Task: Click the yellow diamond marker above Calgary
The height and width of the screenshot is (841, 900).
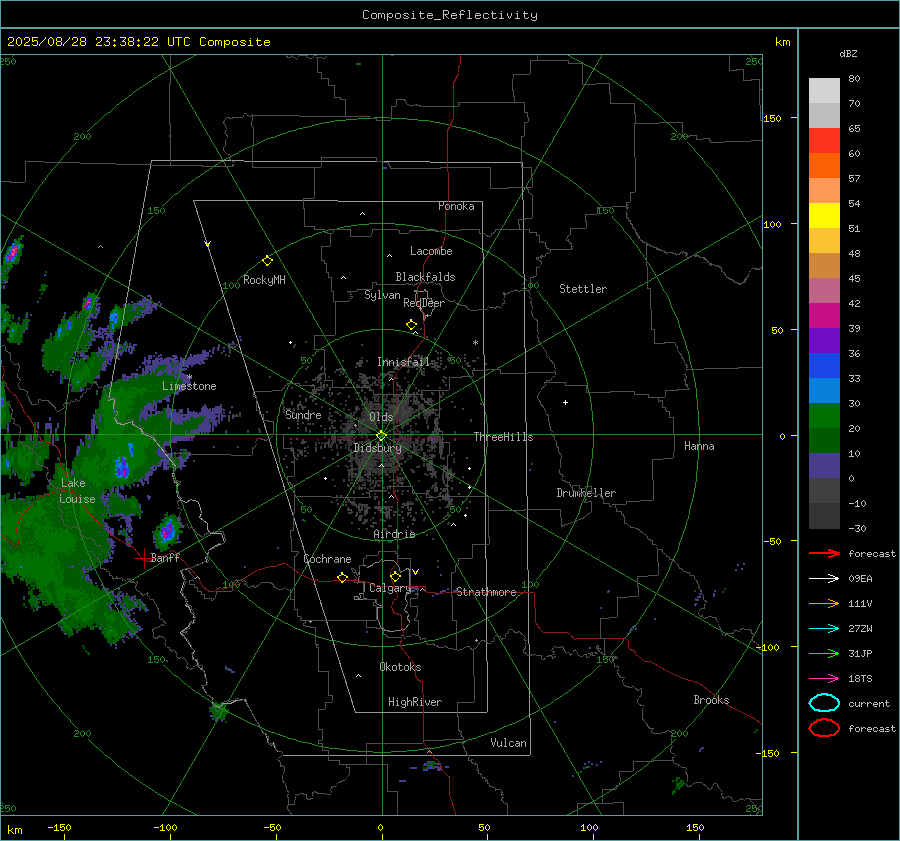Action: coord(395,576)
